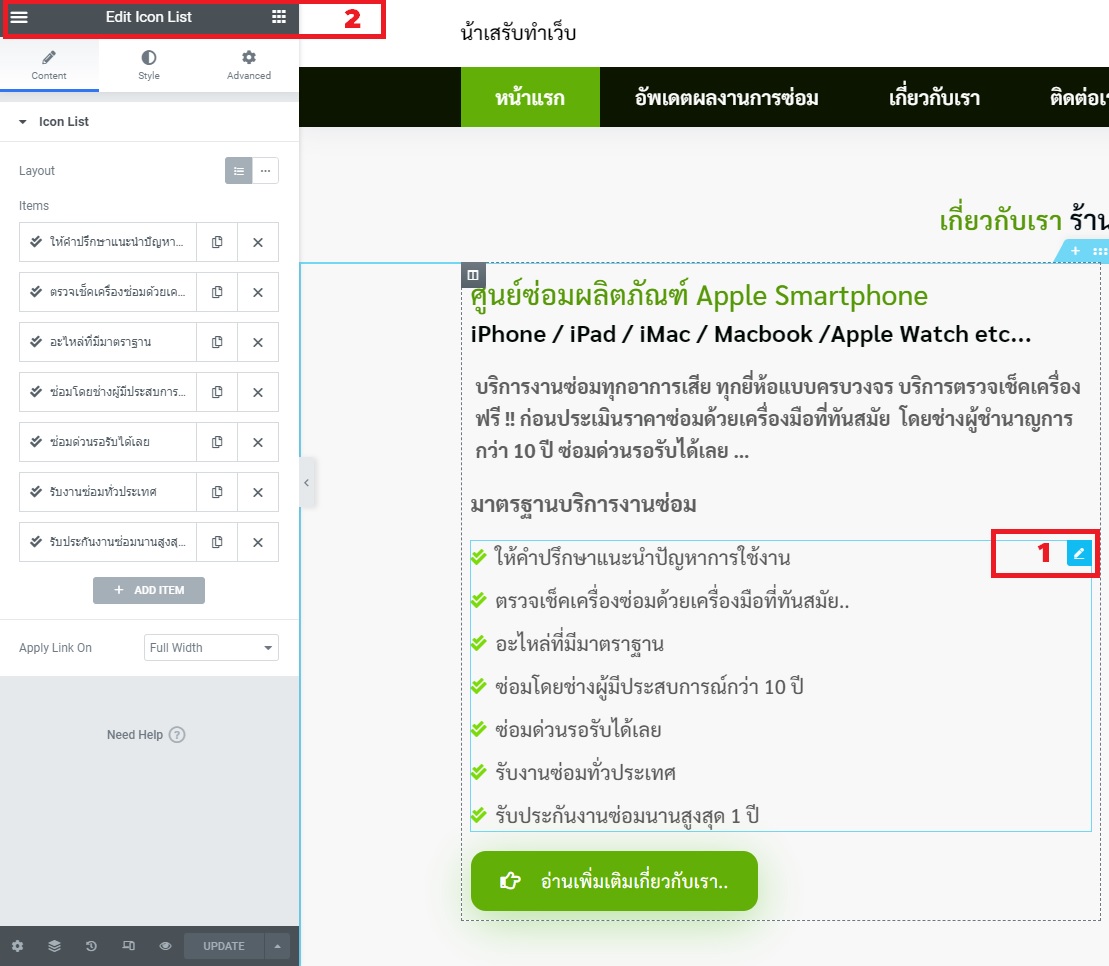
Task: Click the blue pencil edit widget handle
Action: coord(1079,553)
